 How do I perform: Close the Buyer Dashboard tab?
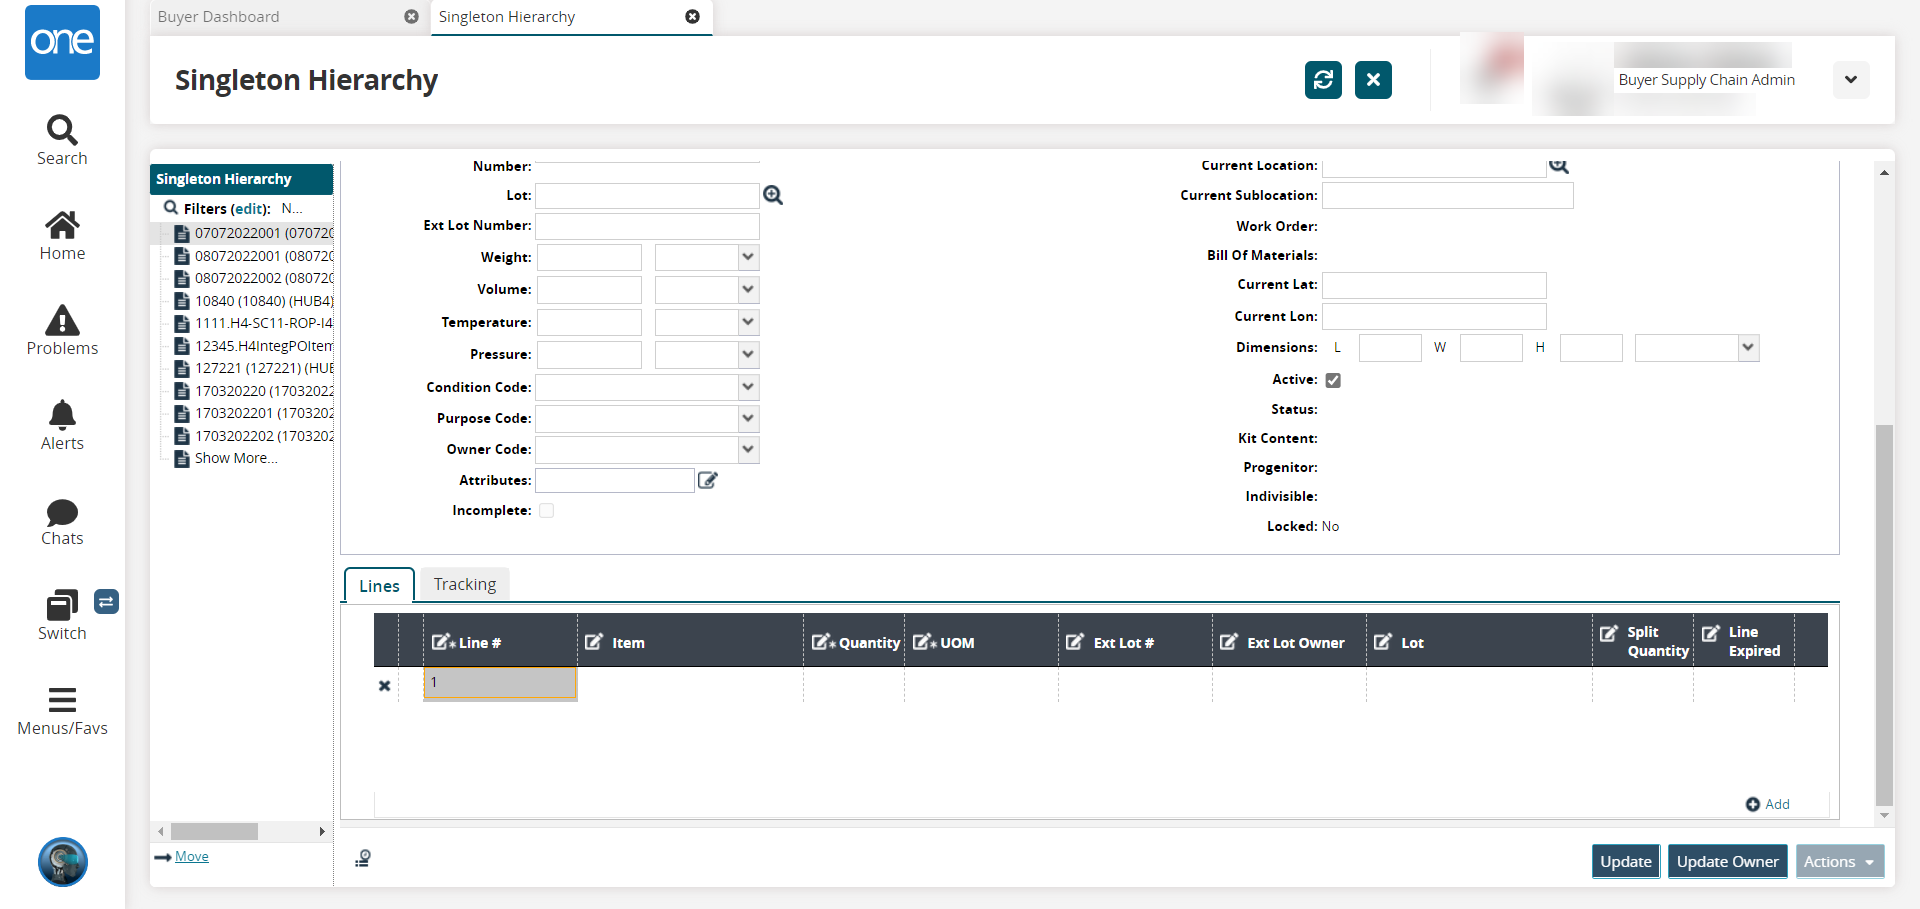(x=411, y=17)
